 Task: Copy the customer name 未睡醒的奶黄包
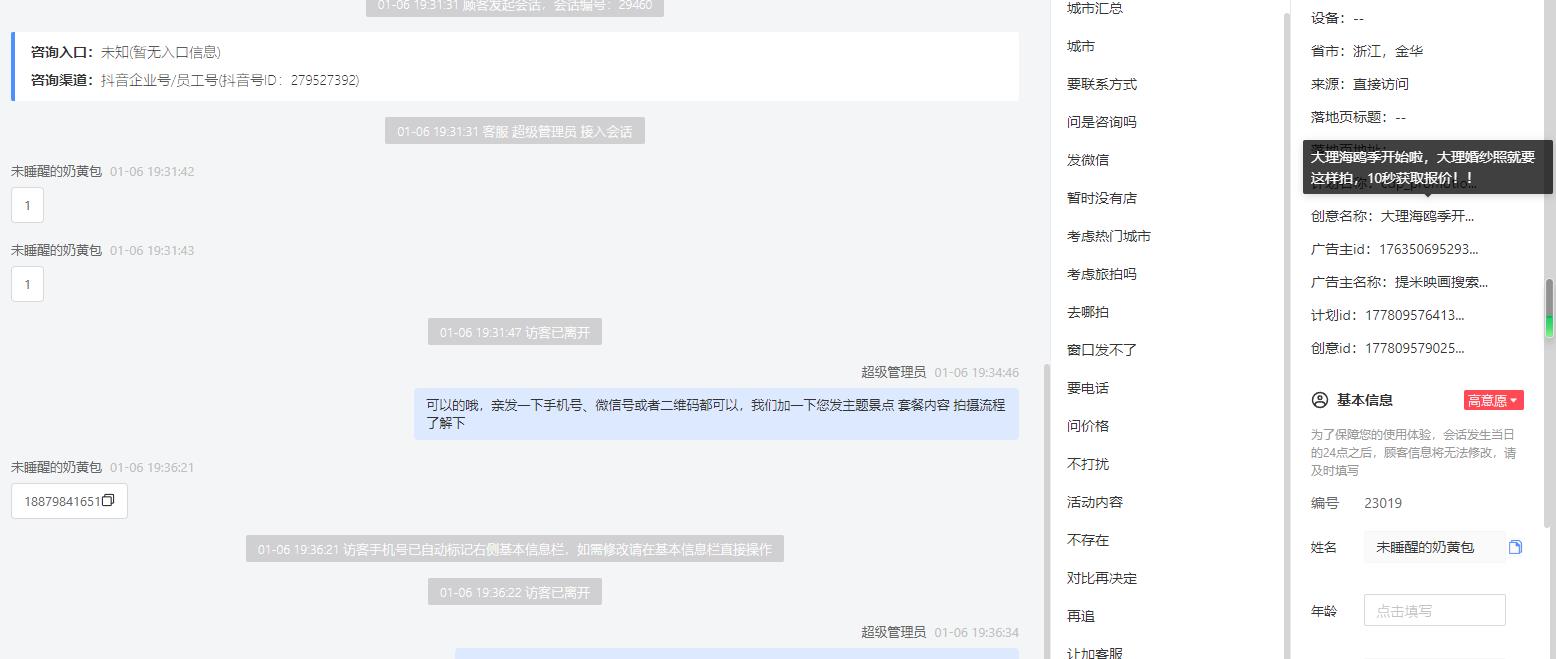coord(1515,547)
